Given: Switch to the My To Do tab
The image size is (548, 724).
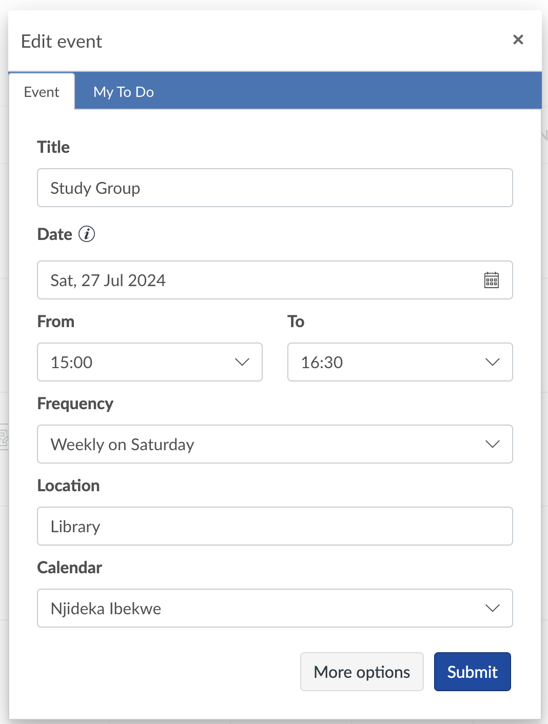Looking at the screenshot, I should coord(123,92).
